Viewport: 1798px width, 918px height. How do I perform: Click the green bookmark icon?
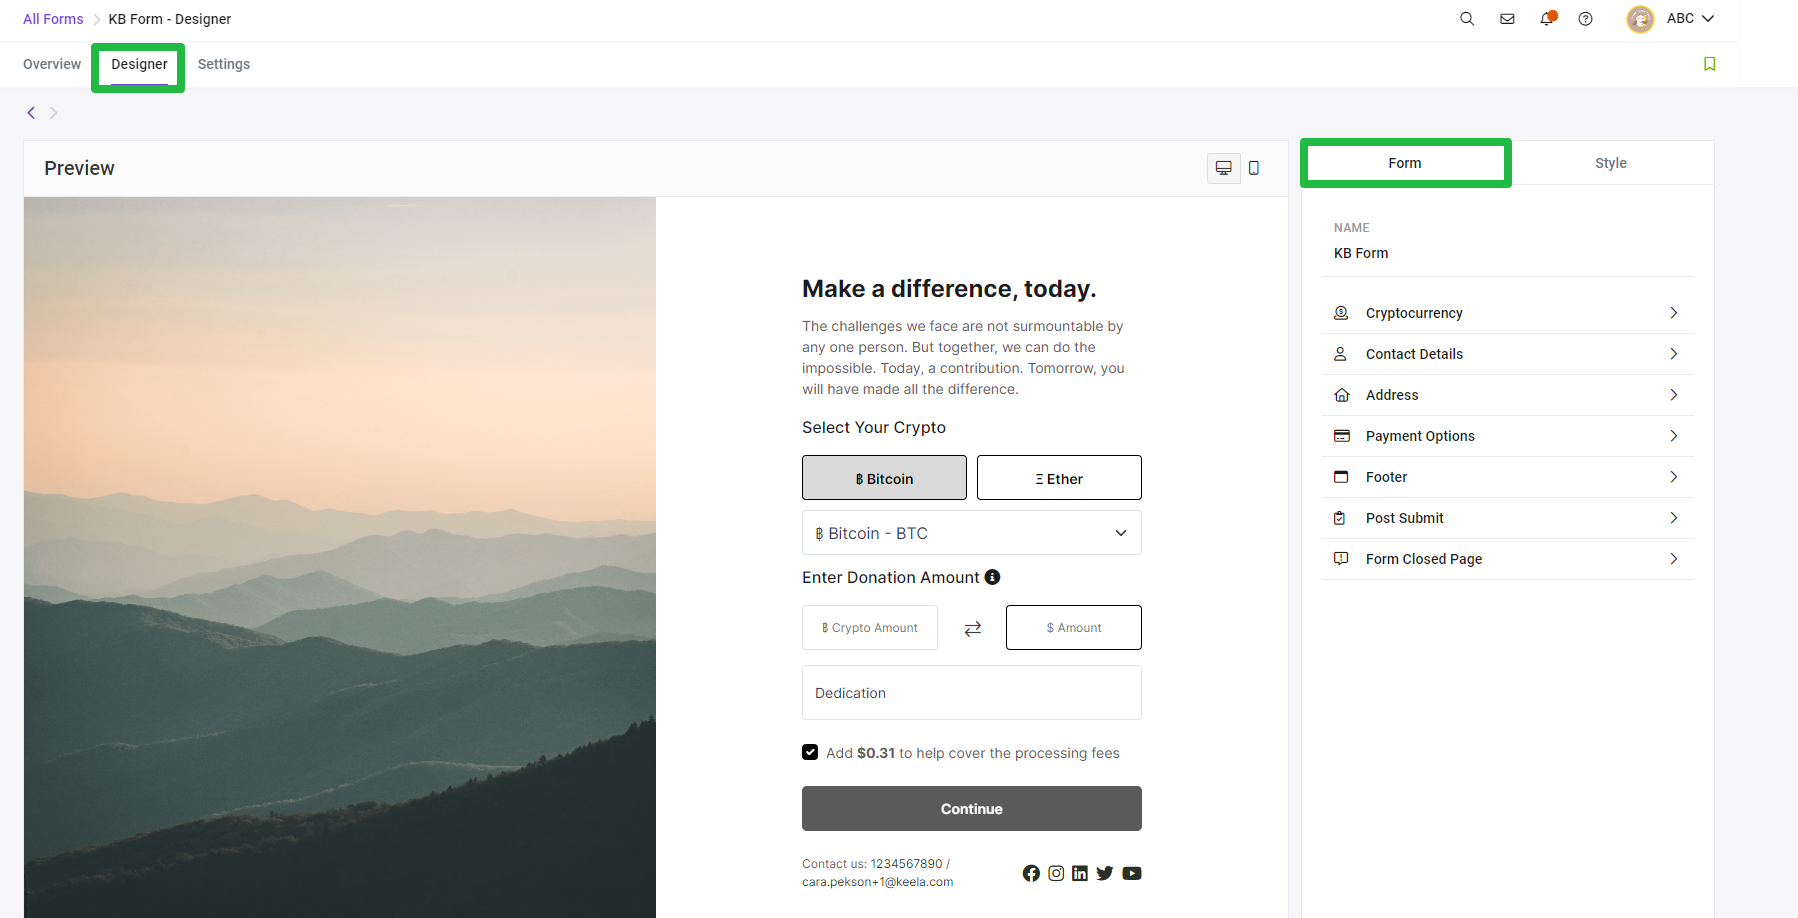(x=1709, y=64)
